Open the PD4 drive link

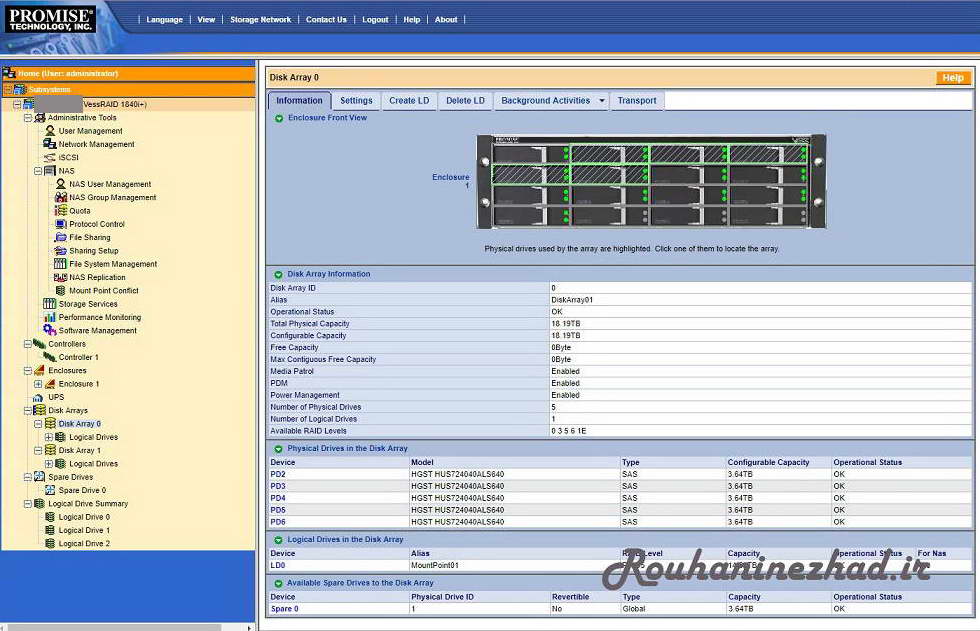coord(278,498)
